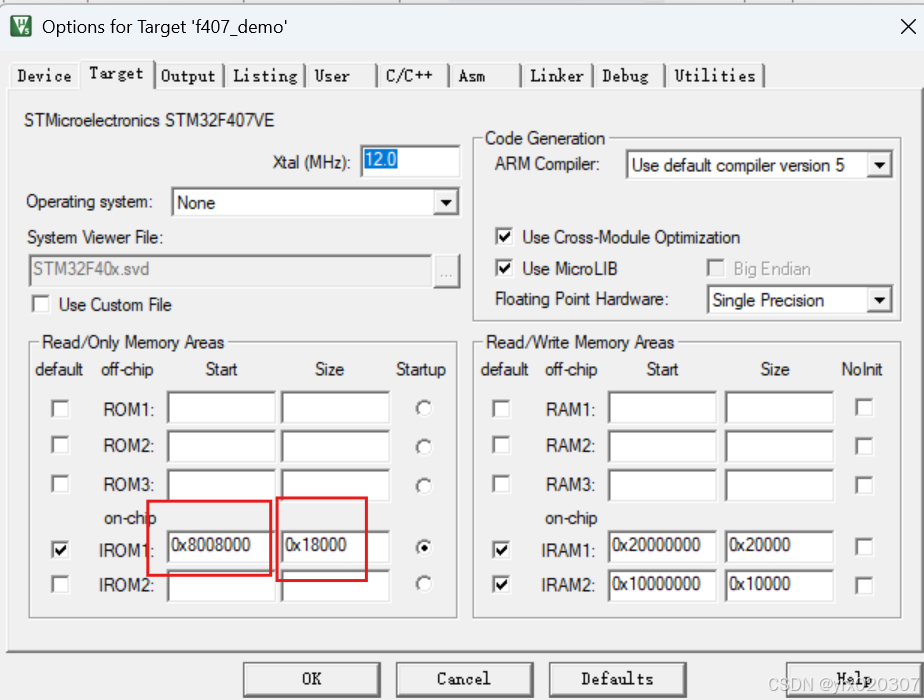Click the ROM2 Size field
This screenshot has height=700, width=924.
[335, 446]
